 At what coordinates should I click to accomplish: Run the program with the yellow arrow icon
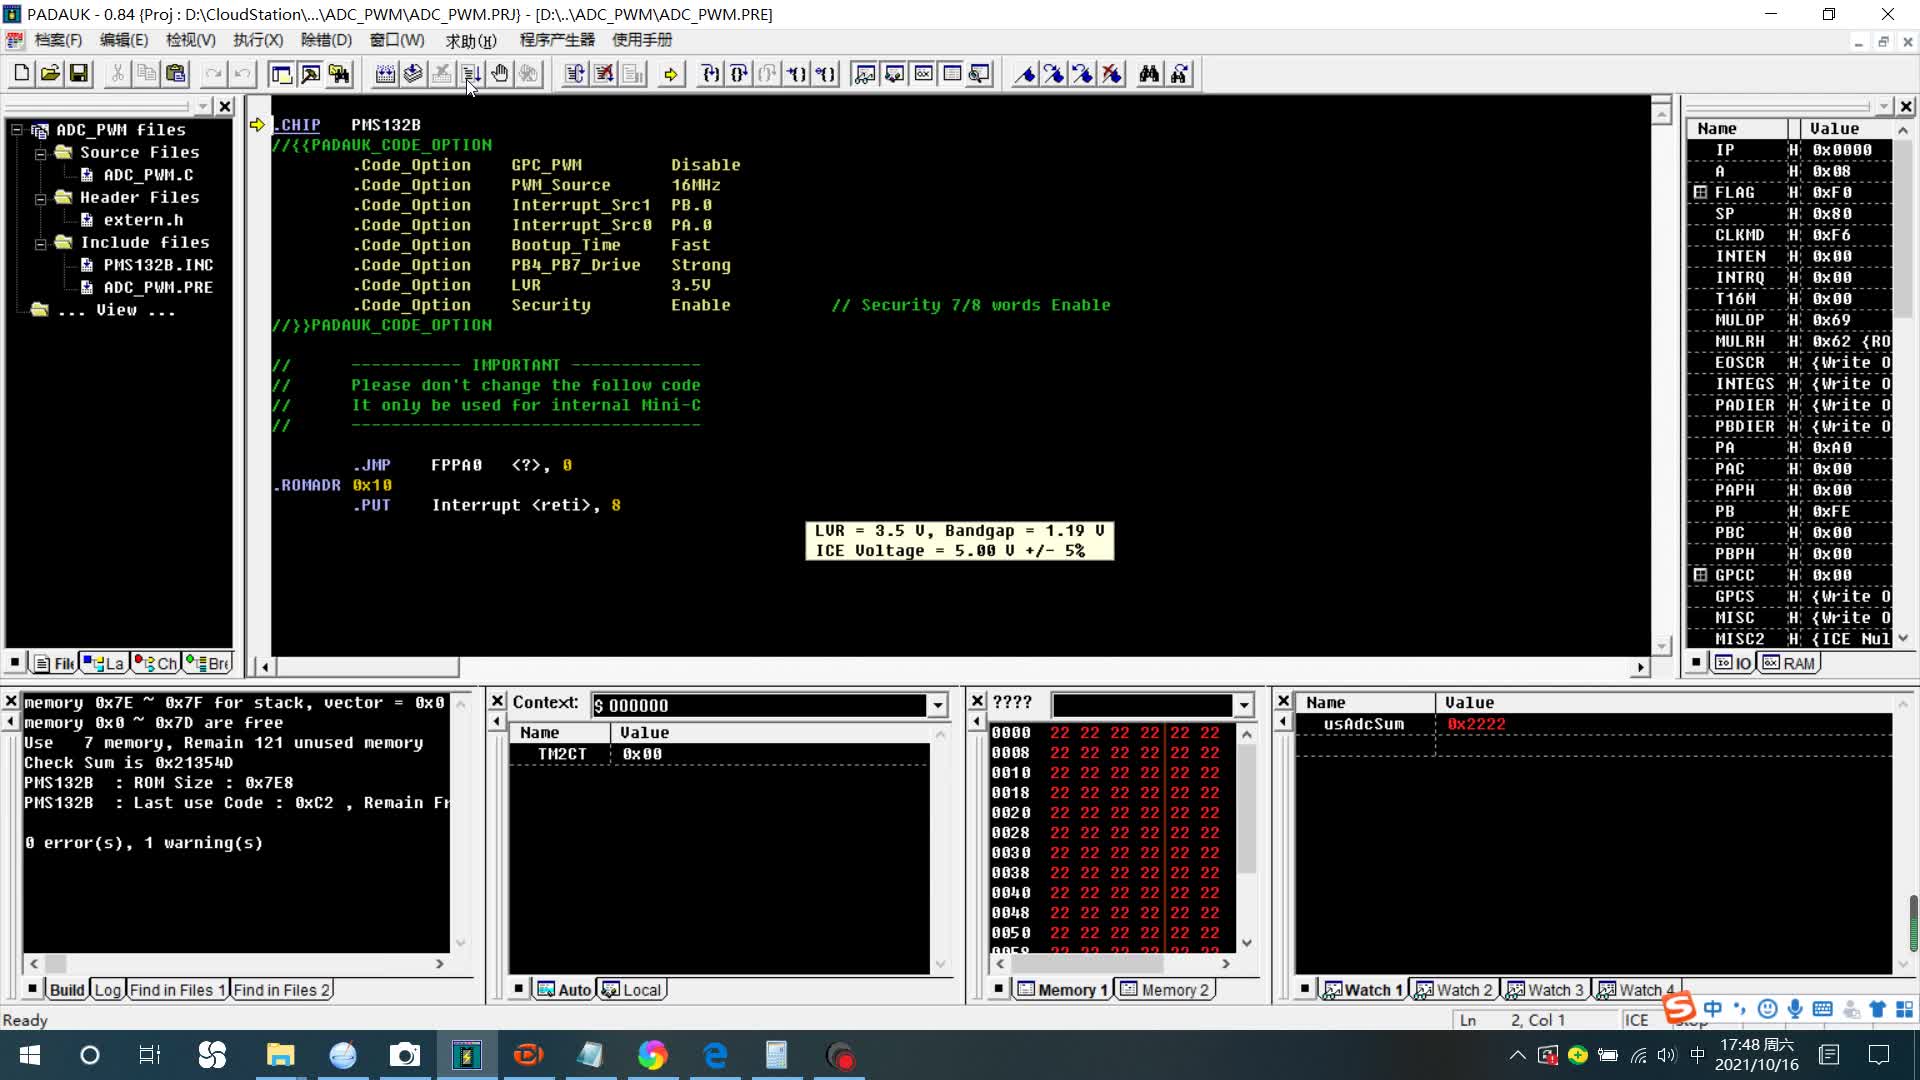tap(671, 73)
